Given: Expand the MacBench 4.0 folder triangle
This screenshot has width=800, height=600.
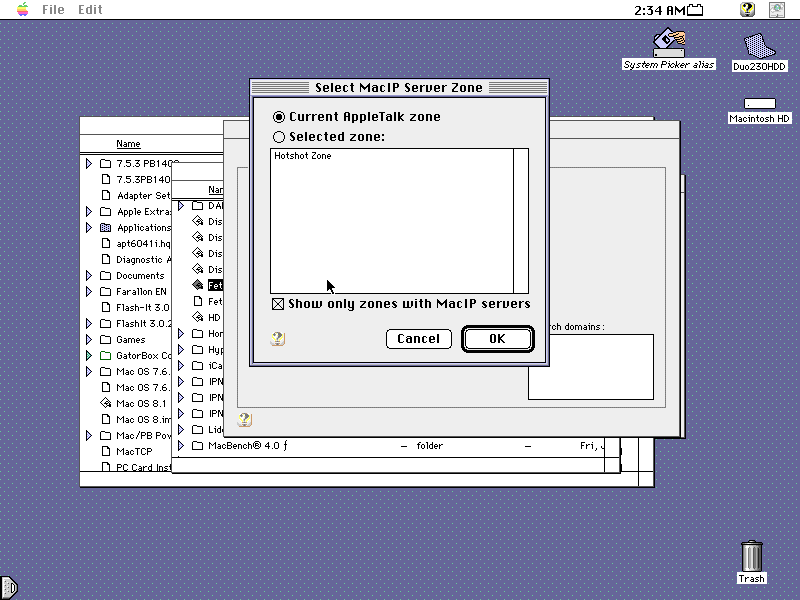Looking at the screenshot, I should (x=181, y=445).
